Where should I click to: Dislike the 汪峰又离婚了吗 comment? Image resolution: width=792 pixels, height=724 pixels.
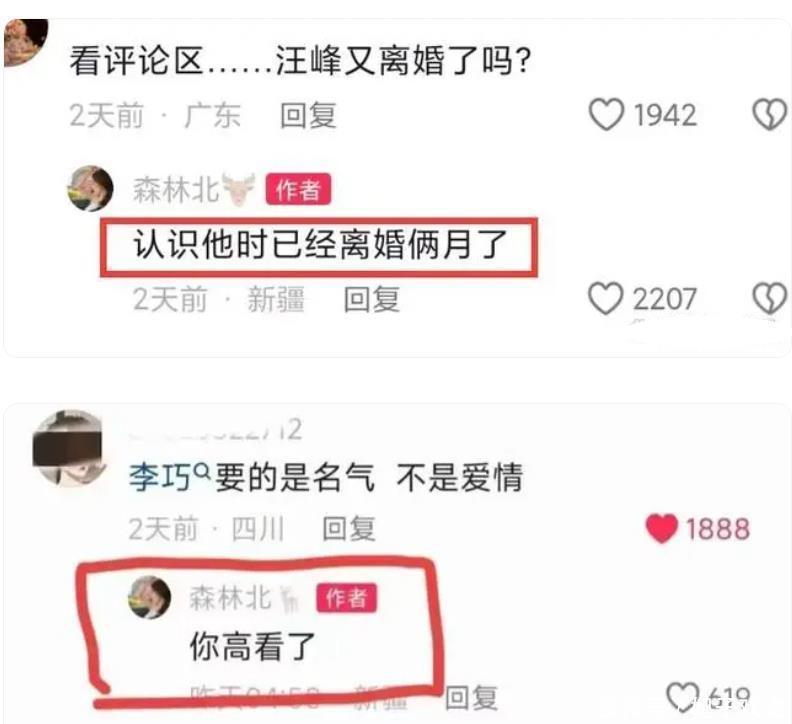[769, 115]
